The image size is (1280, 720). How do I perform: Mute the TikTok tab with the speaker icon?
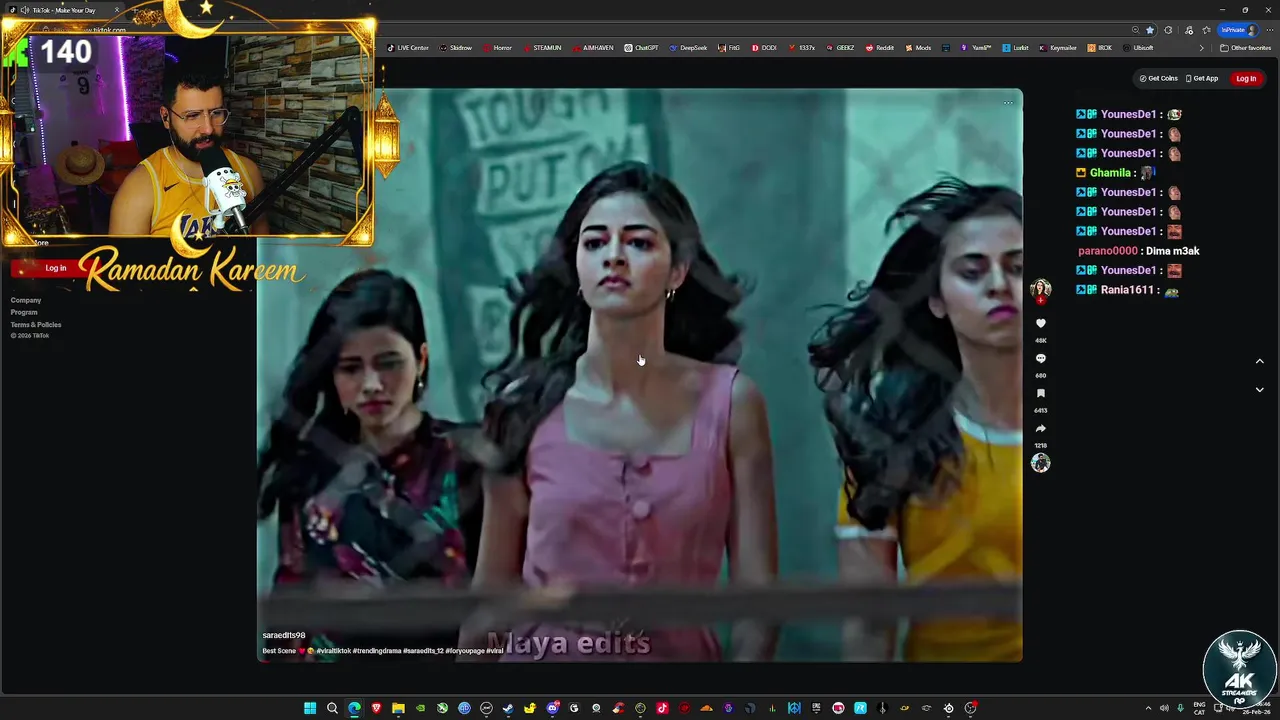(x=24, y=10)
